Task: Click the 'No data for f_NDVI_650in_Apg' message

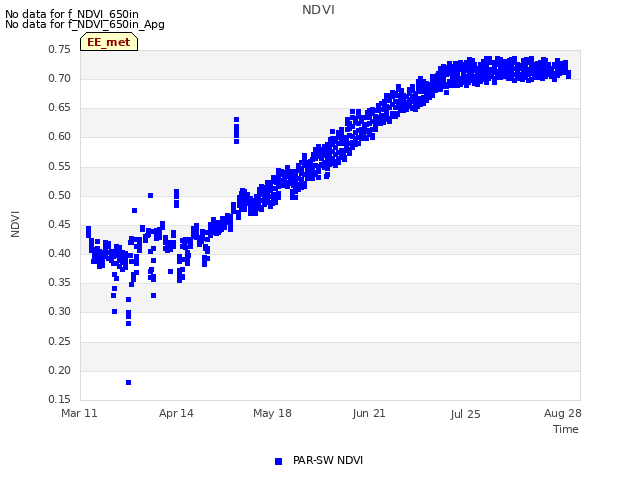Action: click(x=85, y=24)
